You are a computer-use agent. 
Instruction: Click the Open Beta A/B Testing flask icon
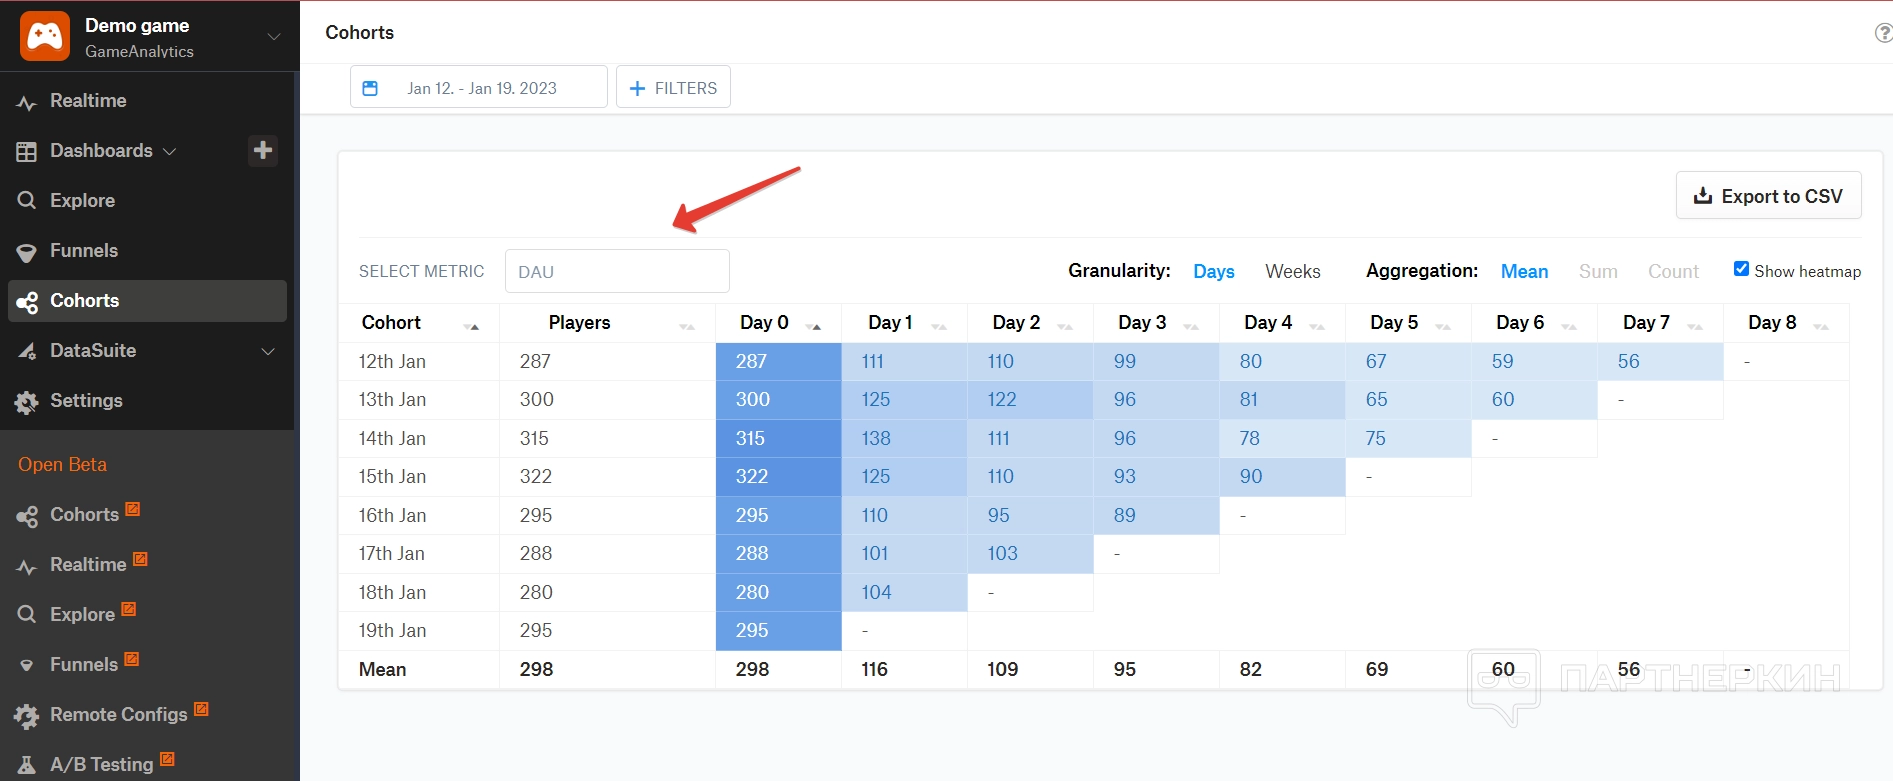[27, 765]
